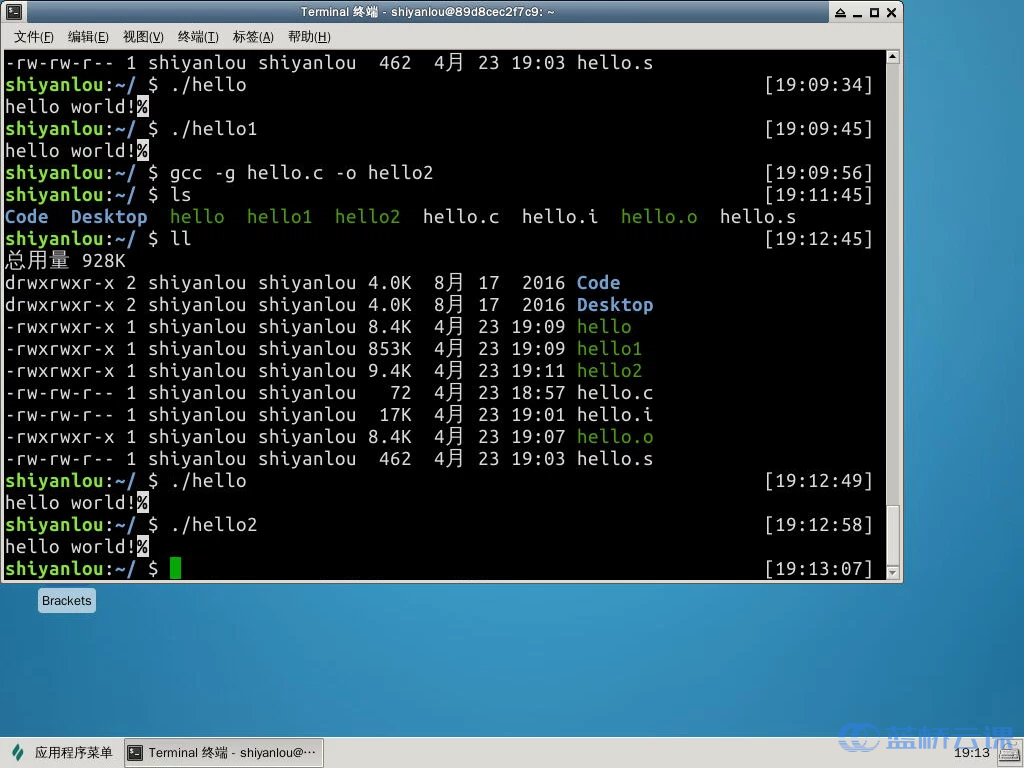The height and width of the screenshot is (768, 1024).
Task: Click the terminal window icon in title bar
Action: coord(12,12)
